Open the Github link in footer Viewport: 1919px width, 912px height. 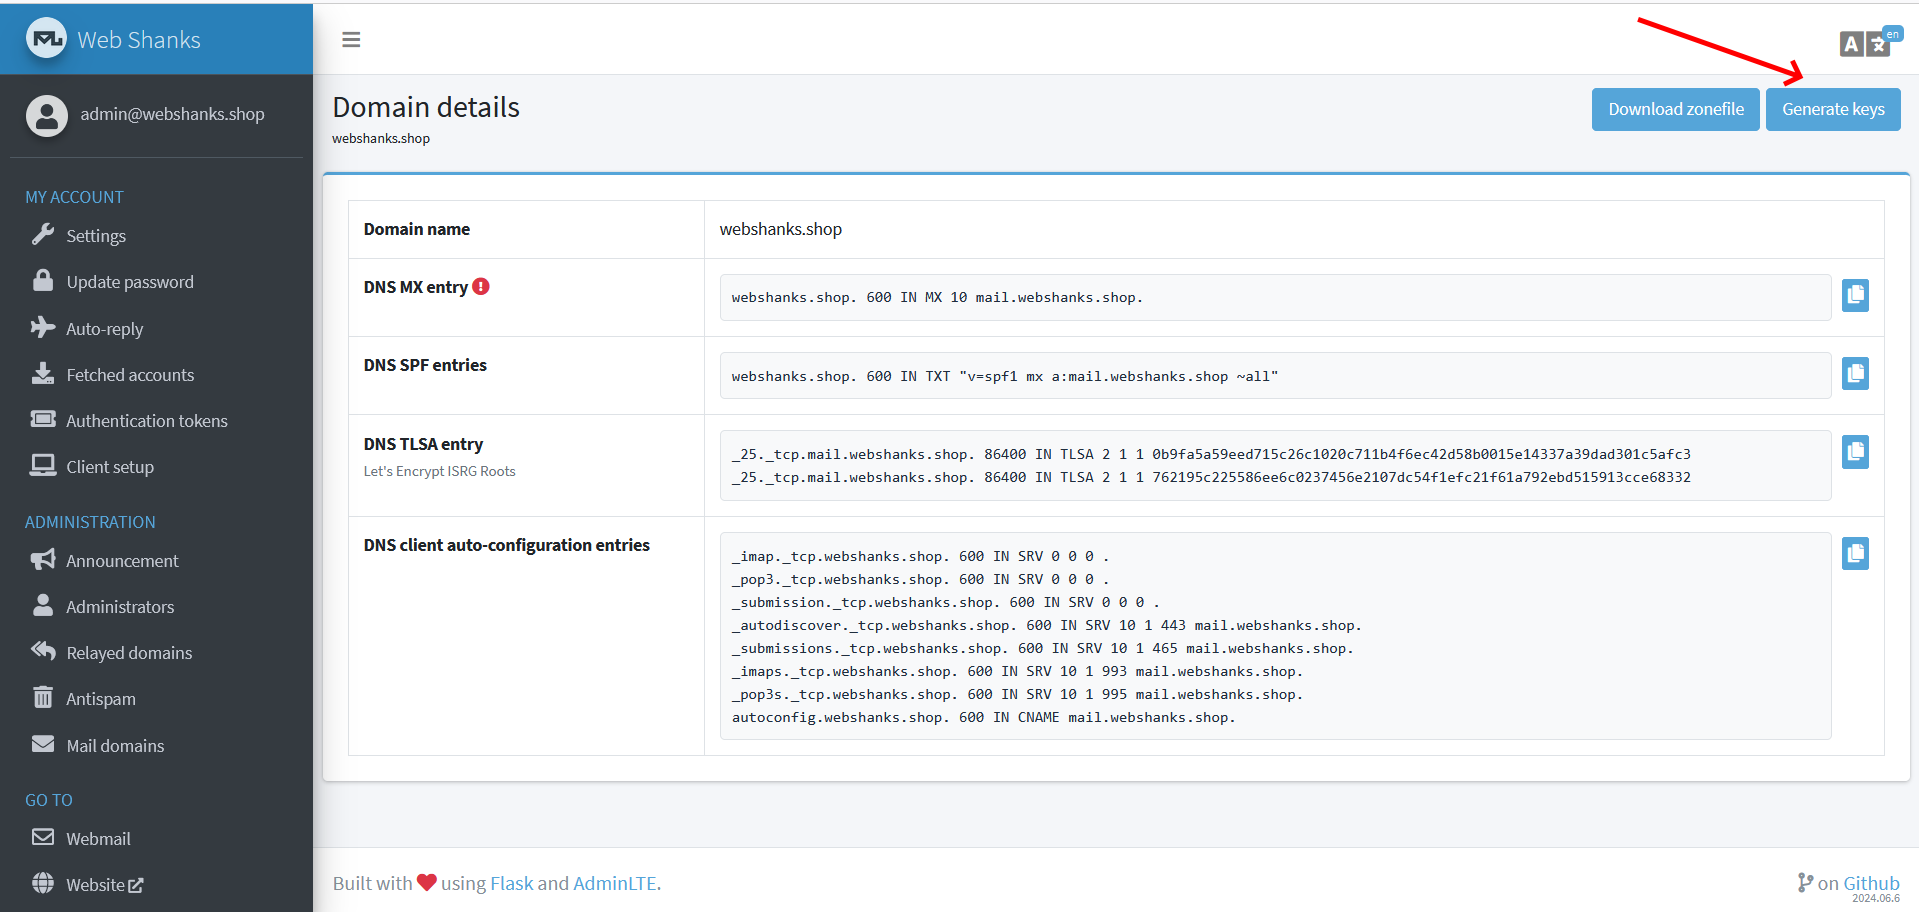point(1870,883)
